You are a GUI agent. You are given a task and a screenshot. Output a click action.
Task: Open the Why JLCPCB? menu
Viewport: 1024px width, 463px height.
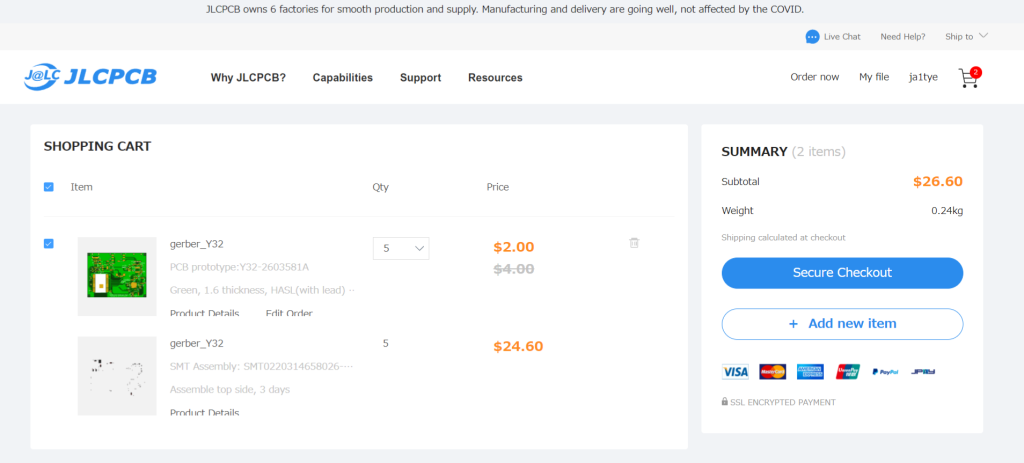coord(248,78)
